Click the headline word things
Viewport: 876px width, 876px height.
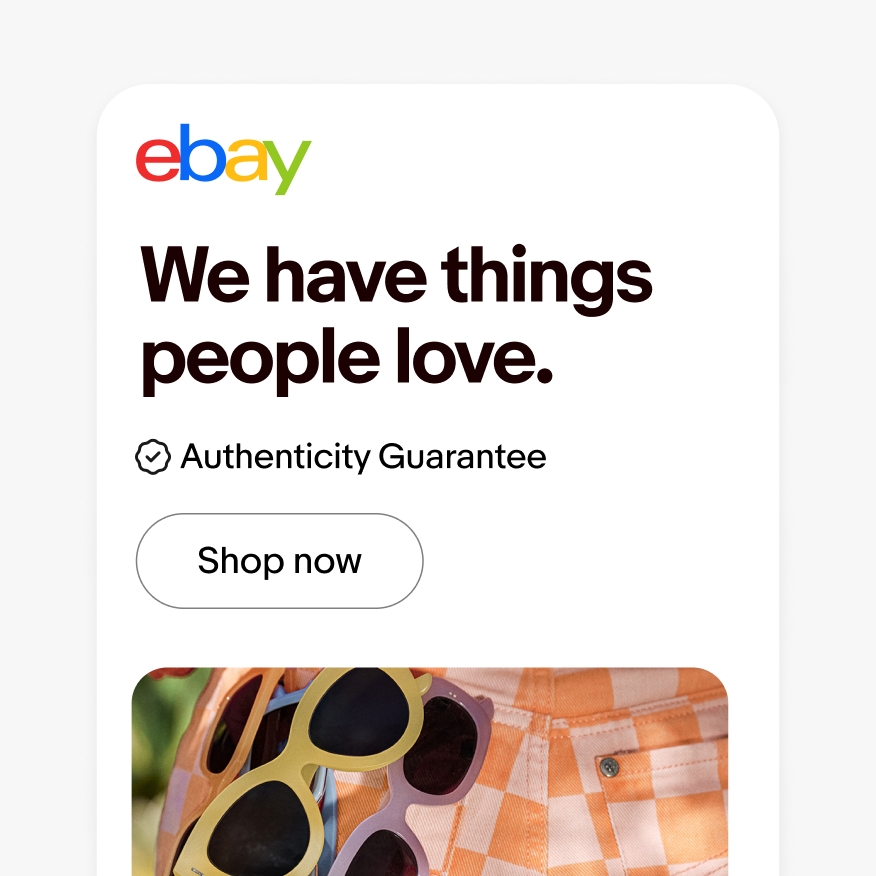click(546, 278)
